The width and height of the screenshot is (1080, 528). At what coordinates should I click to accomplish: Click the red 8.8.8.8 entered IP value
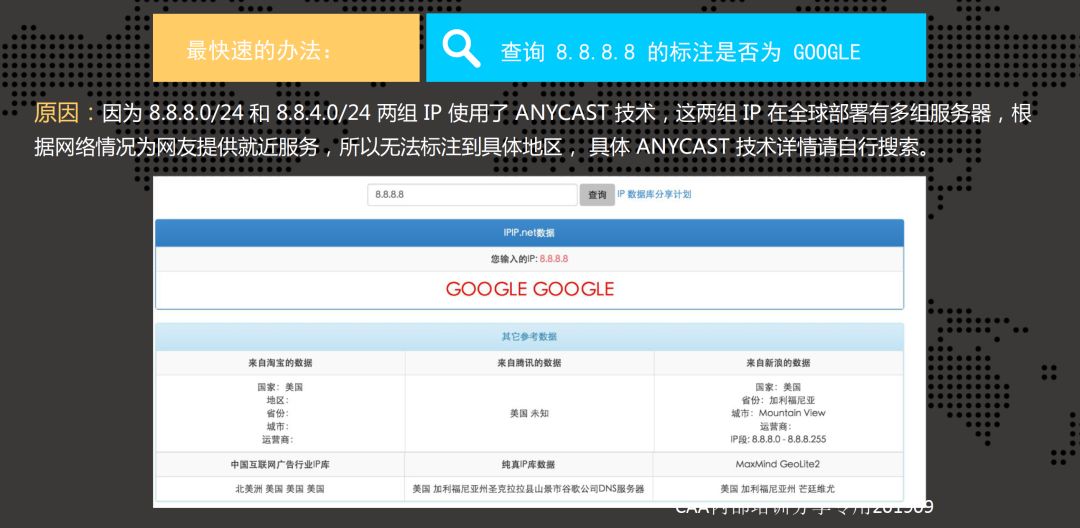(x=553, y=259)
